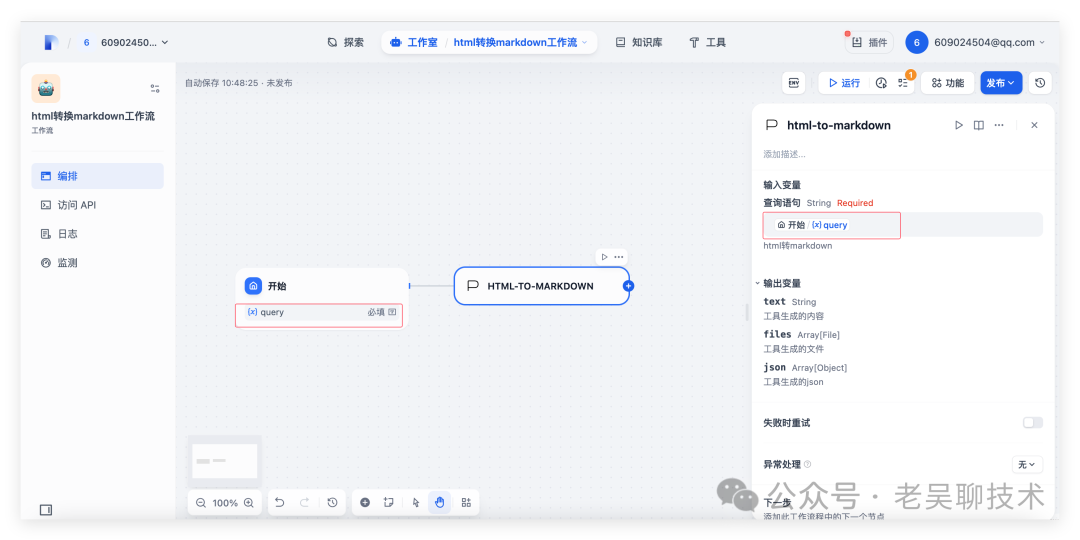Go to the 工具 tab
1080x540 pixels.
(707, 43)
